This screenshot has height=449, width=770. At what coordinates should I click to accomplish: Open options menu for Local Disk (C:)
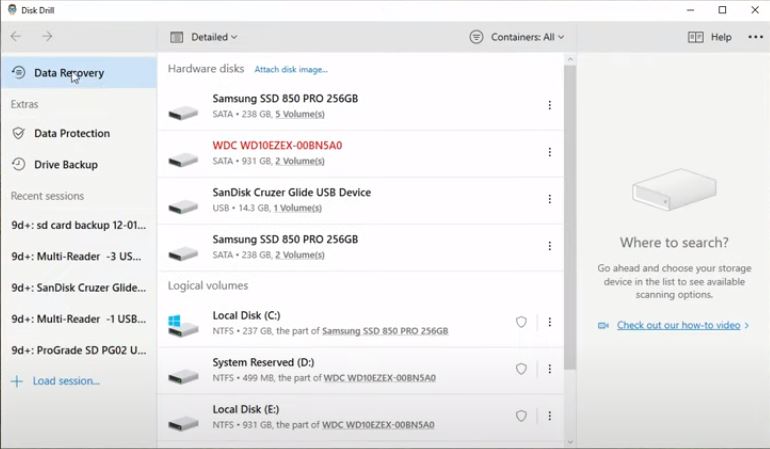pyautogui.click(x=550, y=322)
